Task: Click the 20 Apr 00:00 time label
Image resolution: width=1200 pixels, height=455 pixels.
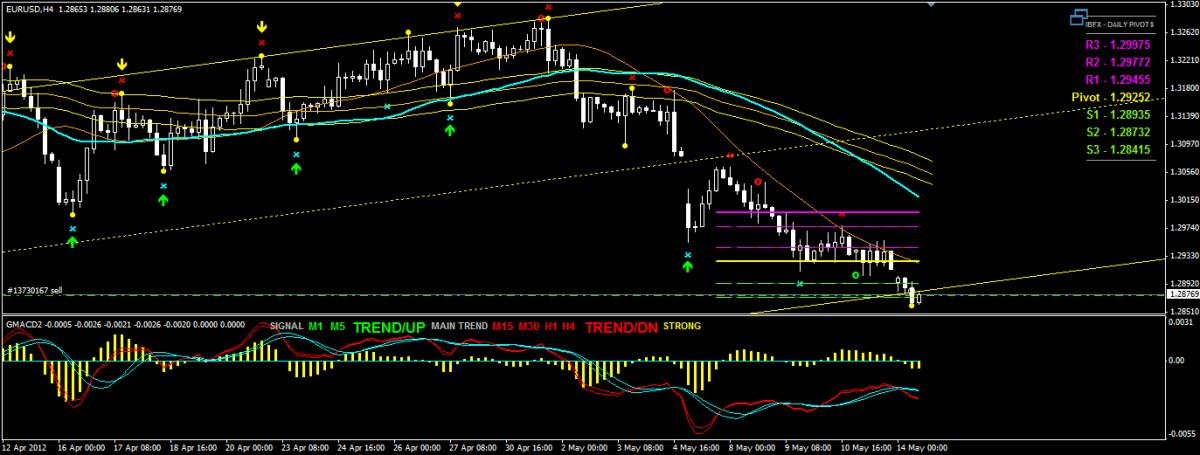Action: 250,448
